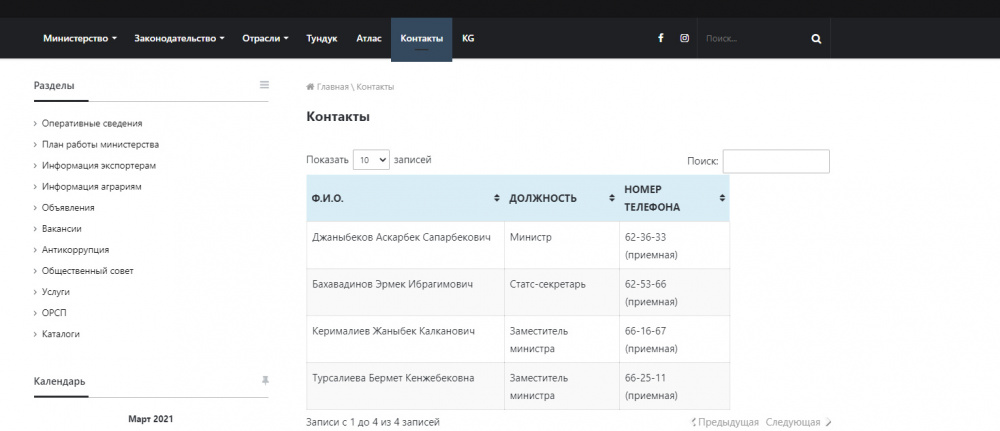Click the table Поиск filter field
Image resolution: width=1000 pixels, height=431 pixels.
coord(775,161)
